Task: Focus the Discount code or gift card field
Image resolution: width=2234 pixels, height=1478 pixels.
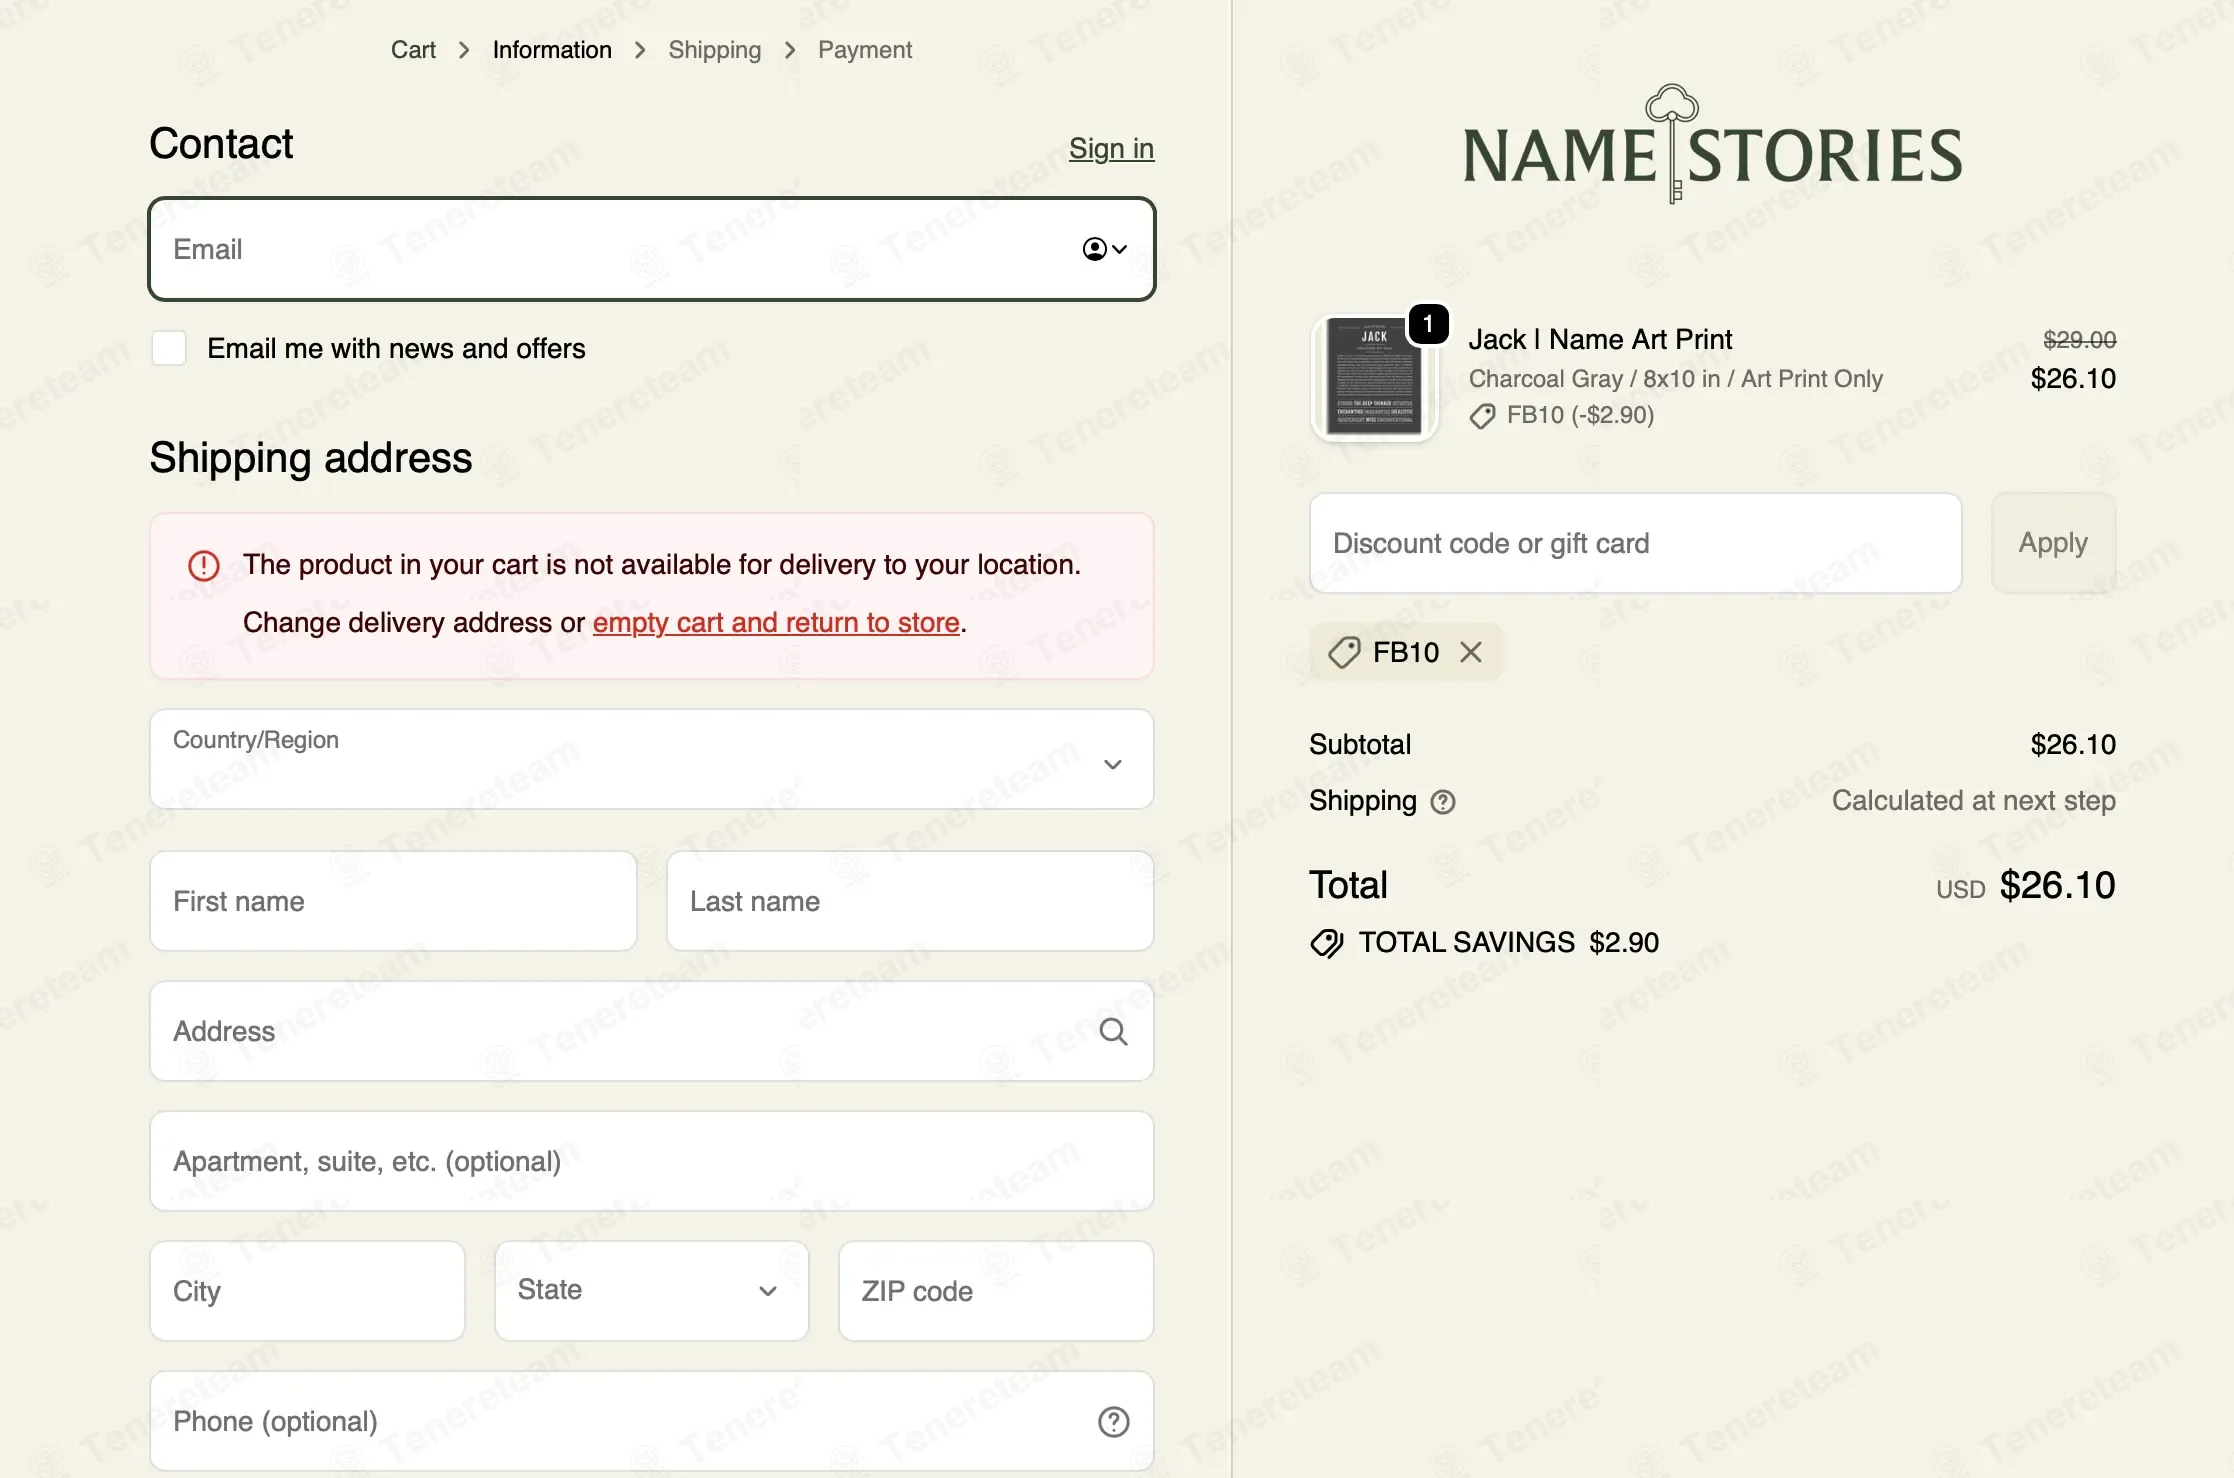Action: (1635, 543)
